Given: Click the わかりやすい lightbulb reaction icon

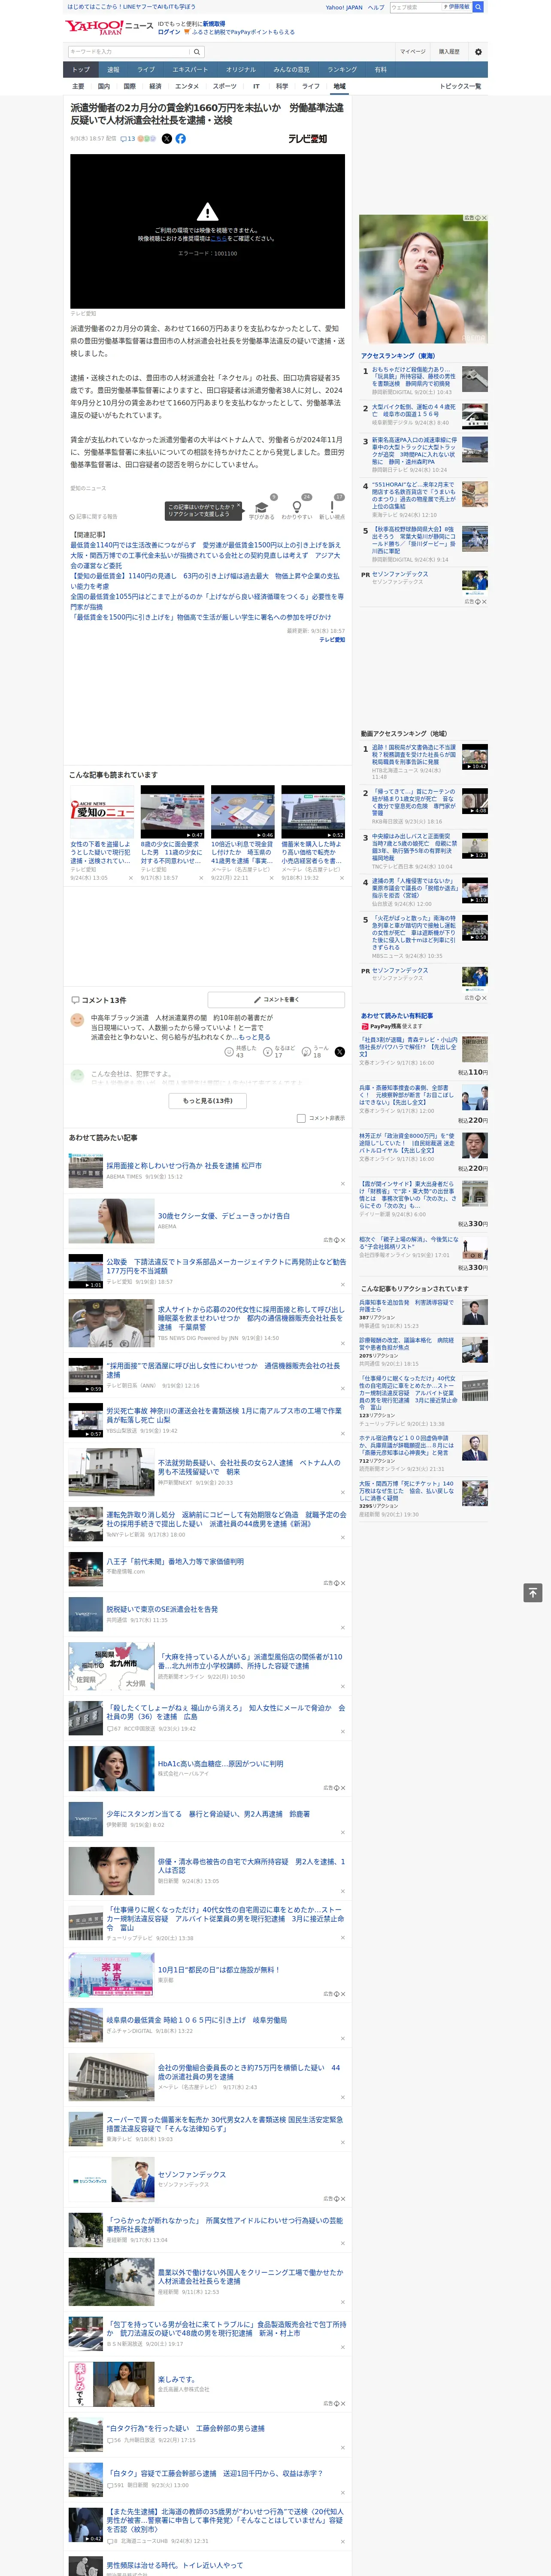Looking at the screenshot, I should point(297,507).
